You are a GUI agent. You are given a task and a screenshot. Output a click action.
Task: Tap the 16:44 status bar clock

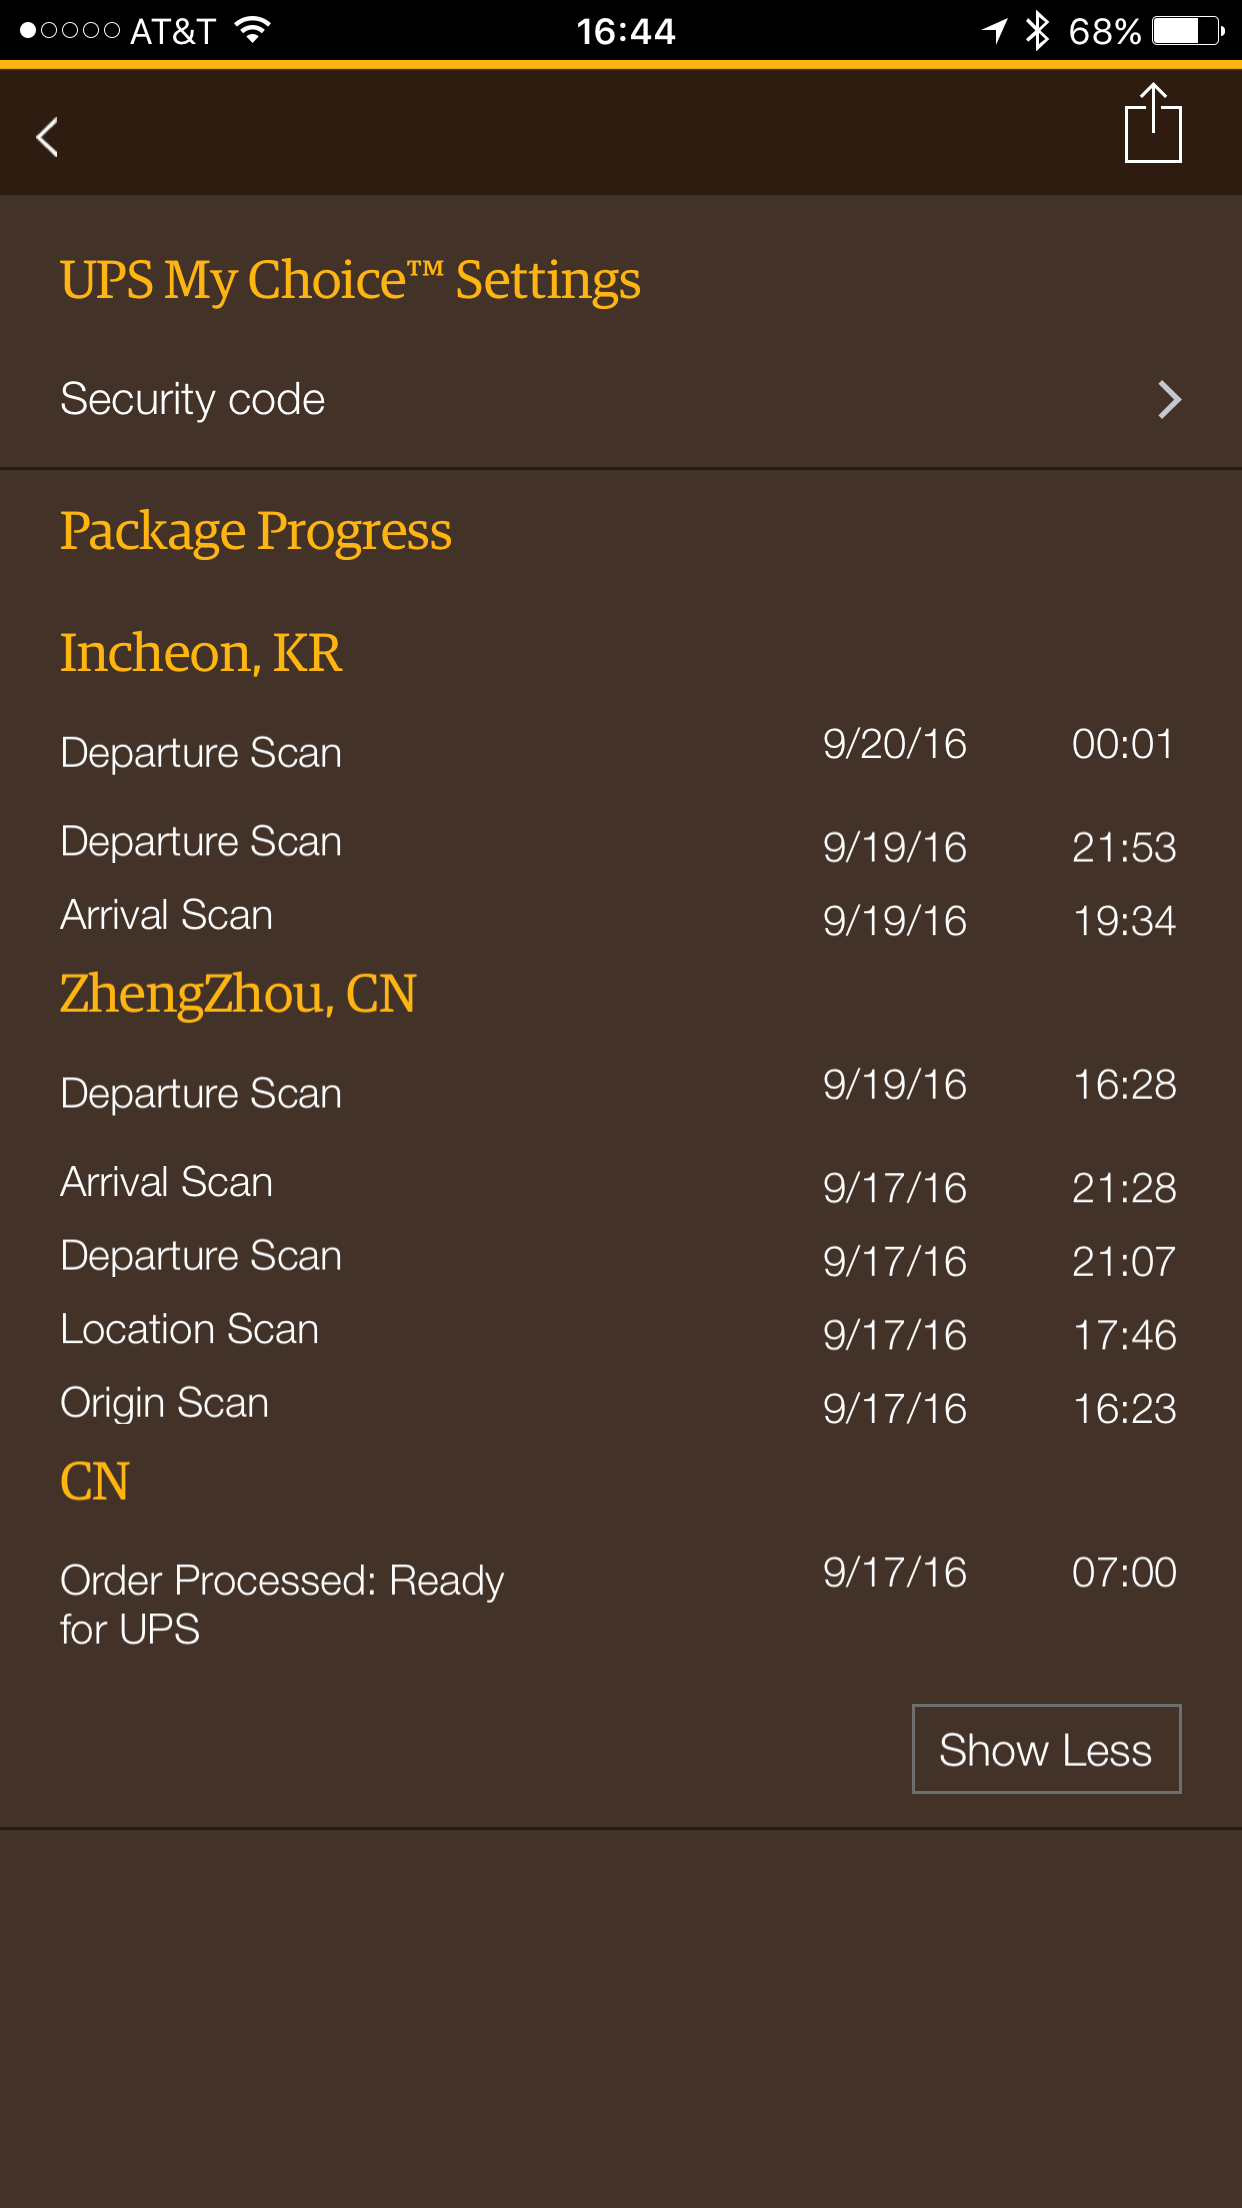[626, 31]
